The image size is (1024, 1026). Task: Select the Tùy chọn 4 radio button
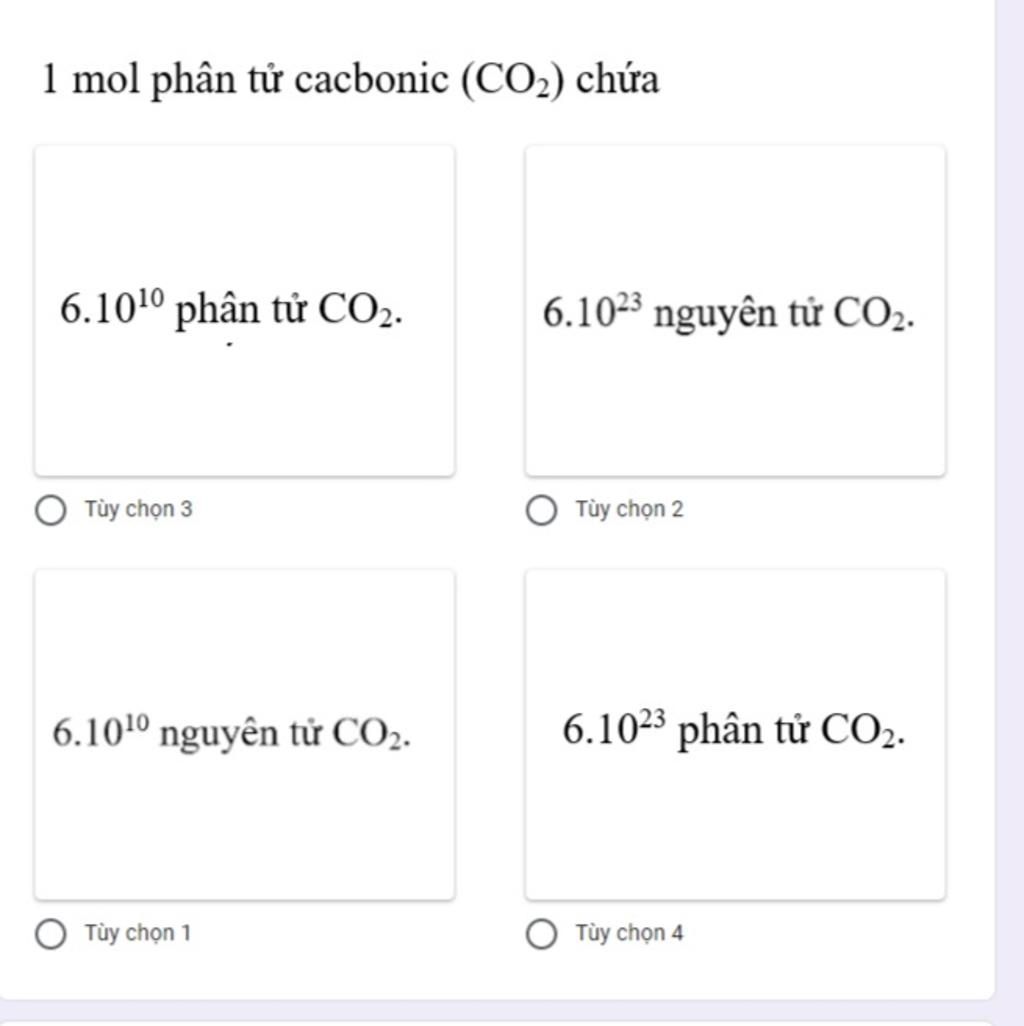(x=541, y=934)
